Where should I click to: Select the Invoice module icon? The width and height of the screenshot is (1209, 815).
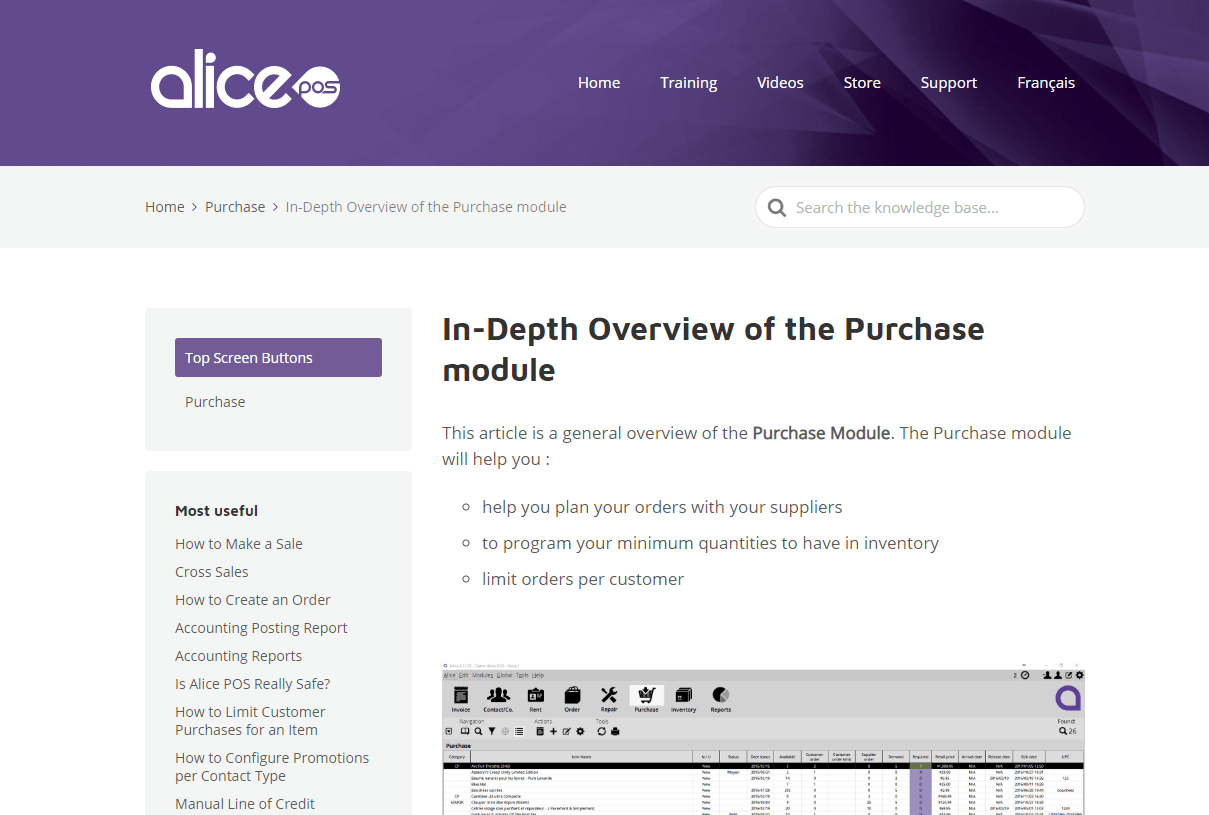(x=460, y=695)
